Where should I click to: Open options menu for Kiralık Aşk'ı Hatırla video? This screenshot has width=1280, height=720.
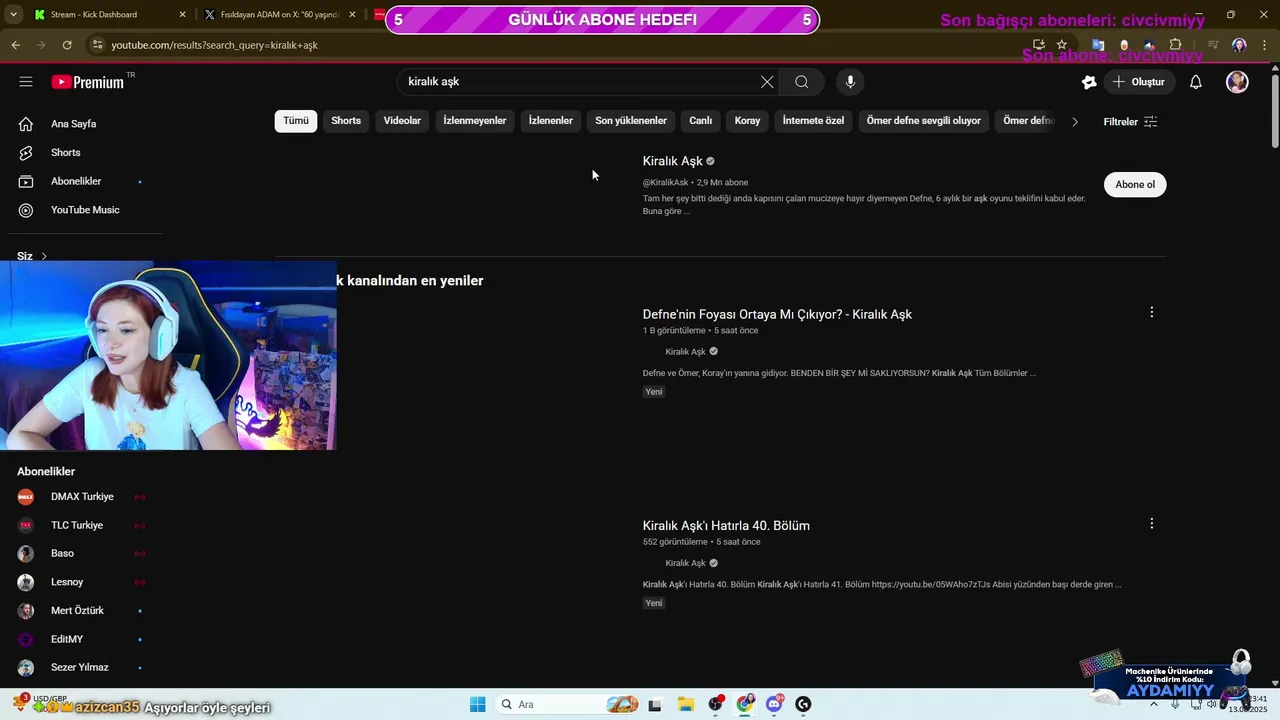[1151, 523]
